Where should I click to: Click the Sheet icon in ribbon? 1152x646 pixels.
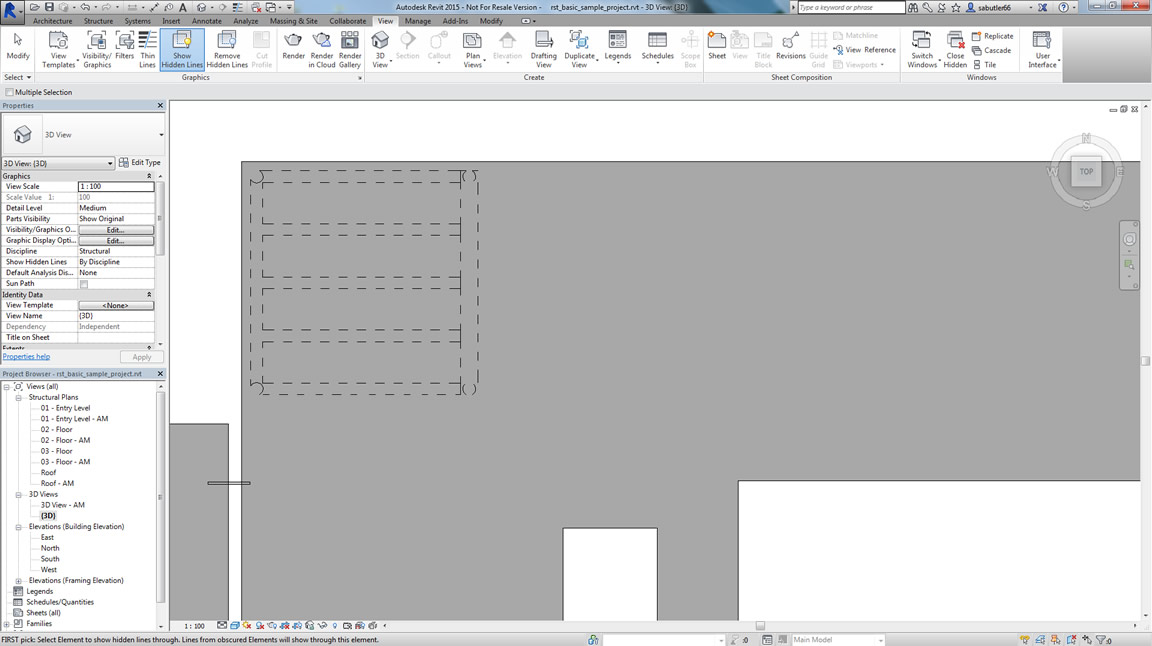tap(717, 46)
